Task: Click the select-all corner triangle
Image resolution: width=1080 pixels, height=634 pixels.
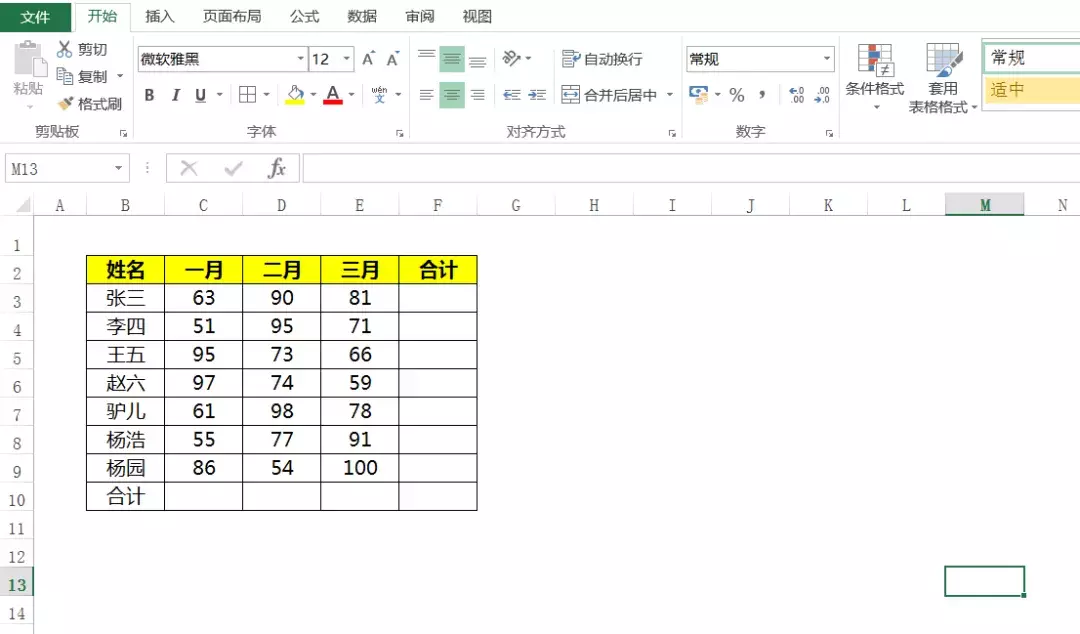Action: point(23,205)
